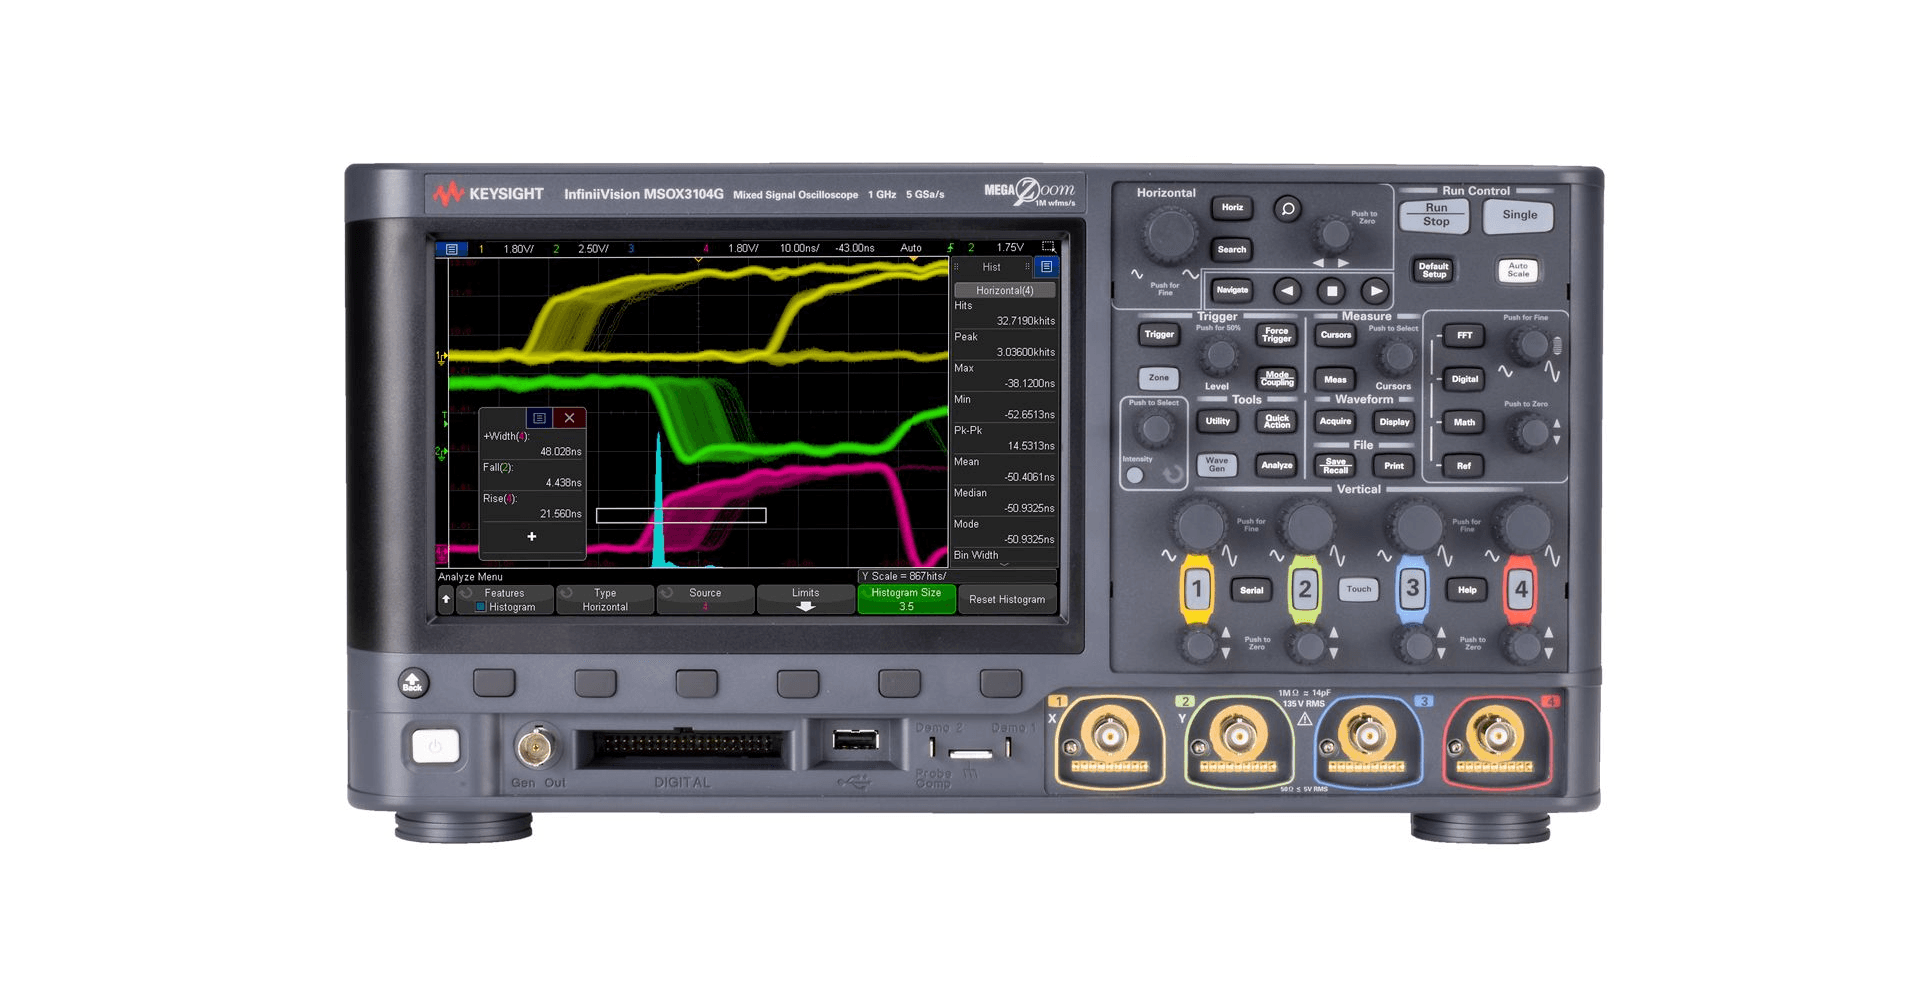Push the Back button below the screen

click(413, 683)
